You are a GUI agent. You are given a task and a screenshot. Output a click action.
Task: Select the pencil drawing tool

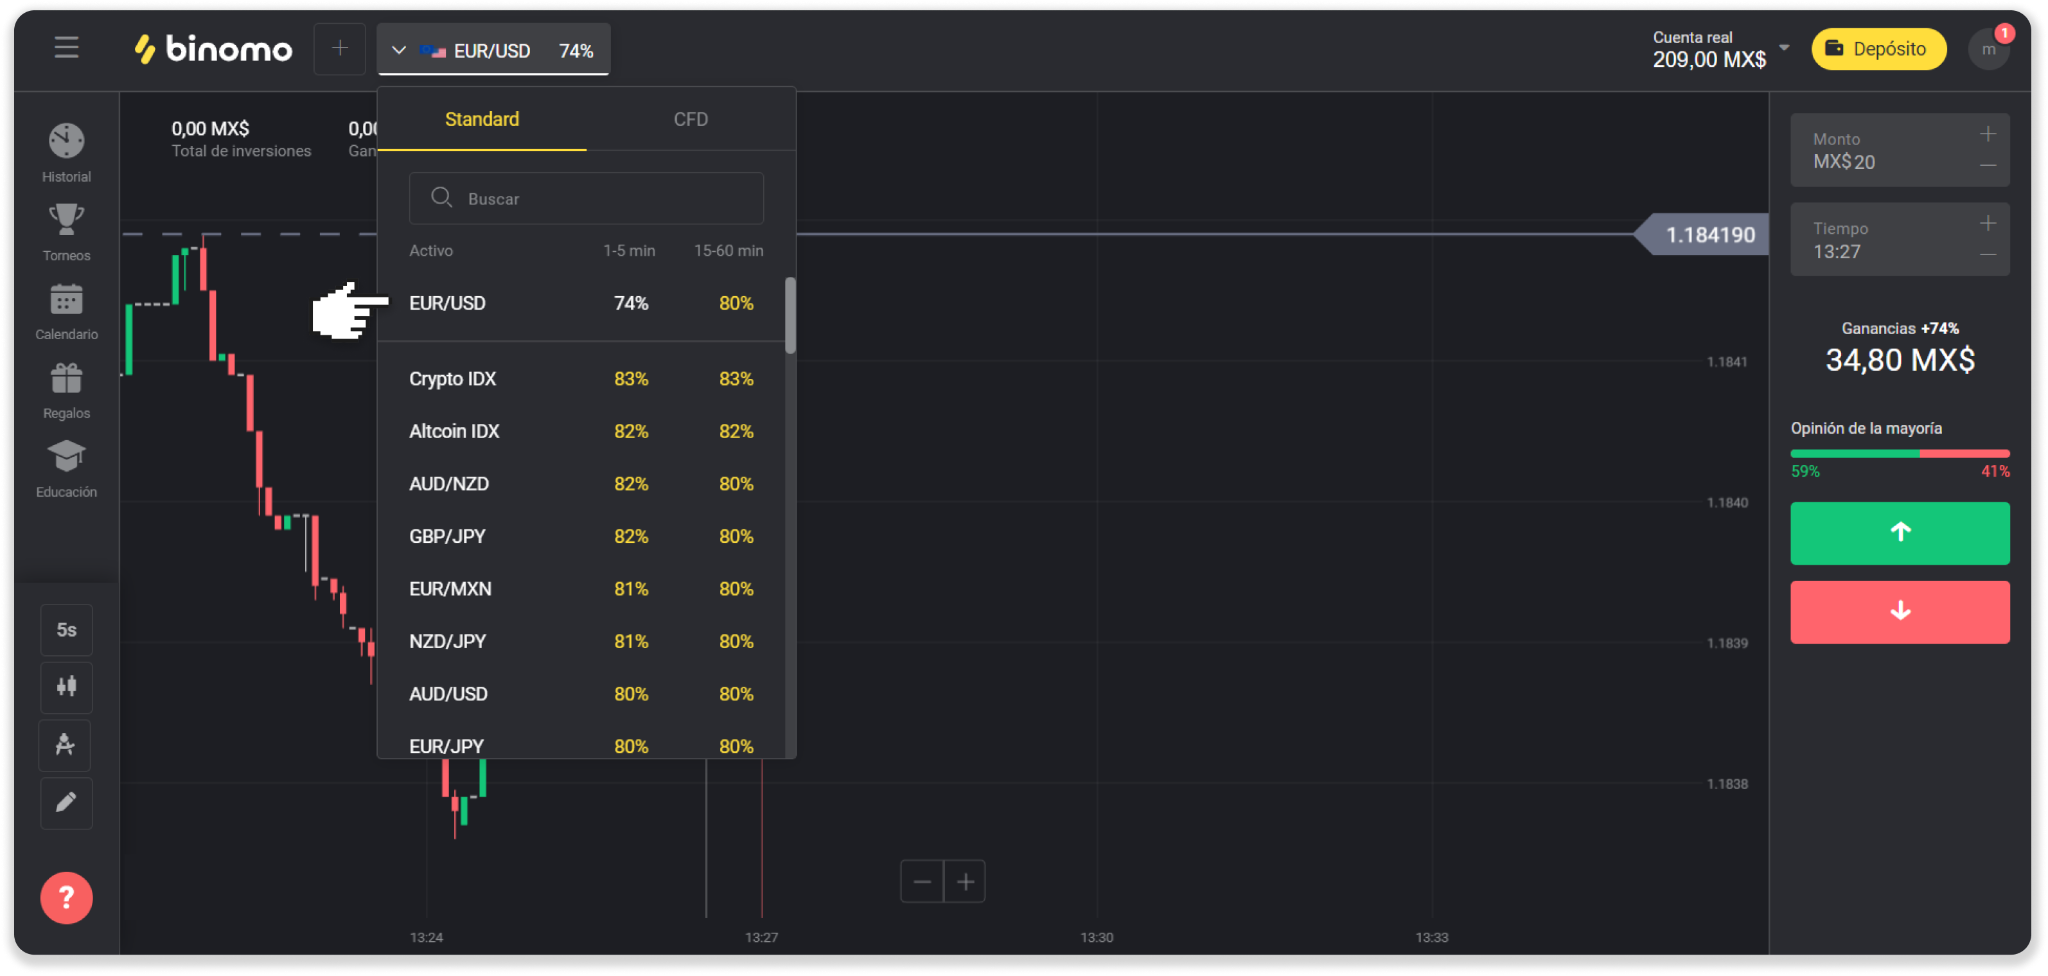click(x=66, y=803)
